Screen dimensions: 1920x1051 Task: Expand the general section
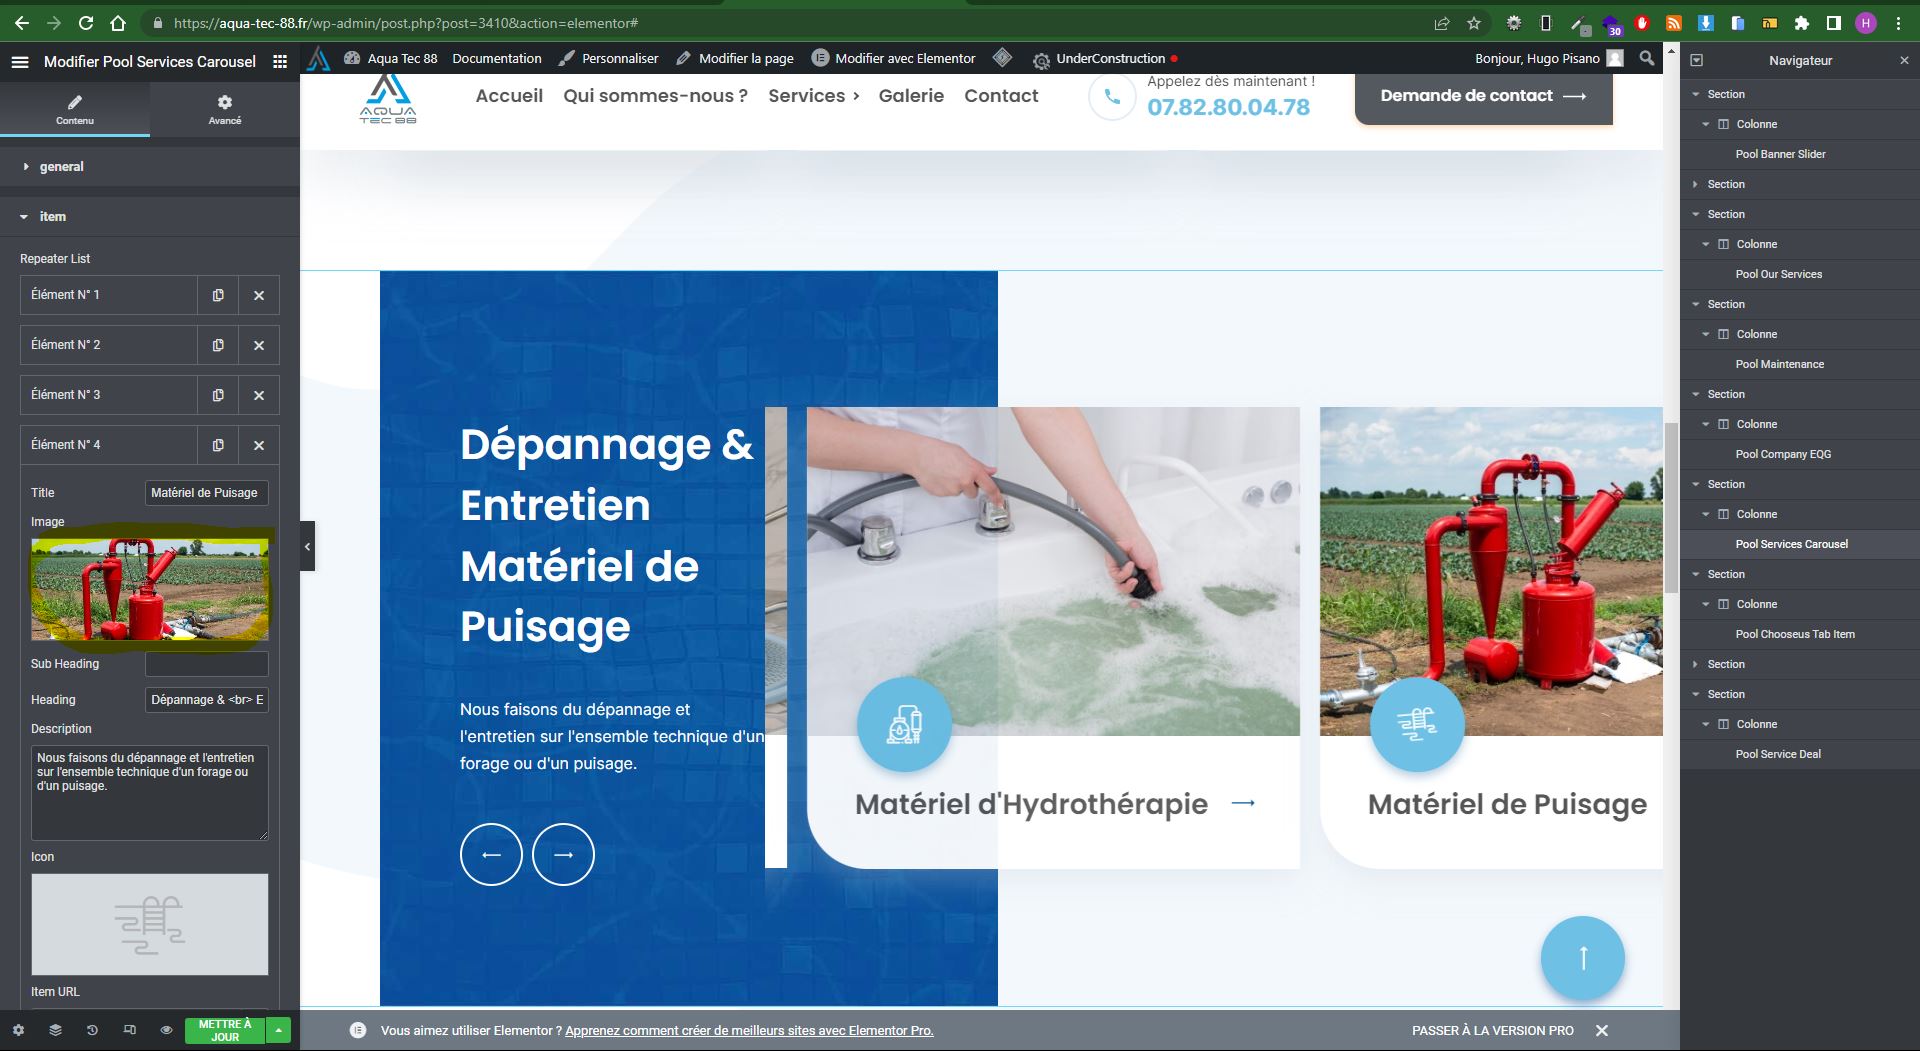(61, 167)
